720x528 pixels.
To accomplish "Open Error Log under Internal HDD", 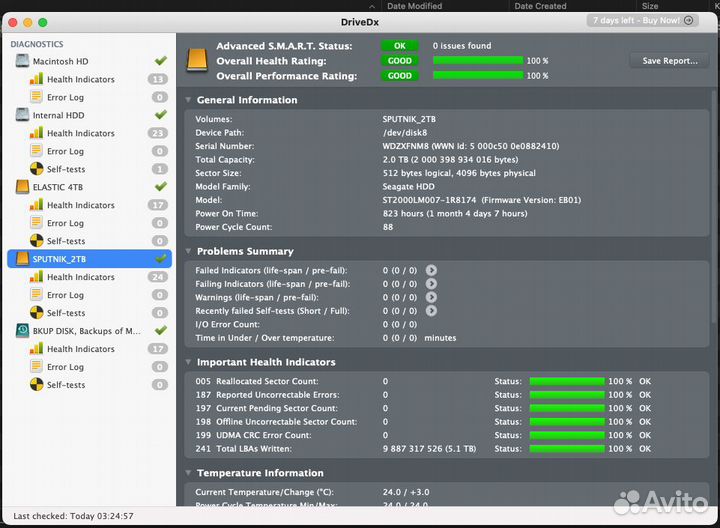I will (x=90, y=151).
